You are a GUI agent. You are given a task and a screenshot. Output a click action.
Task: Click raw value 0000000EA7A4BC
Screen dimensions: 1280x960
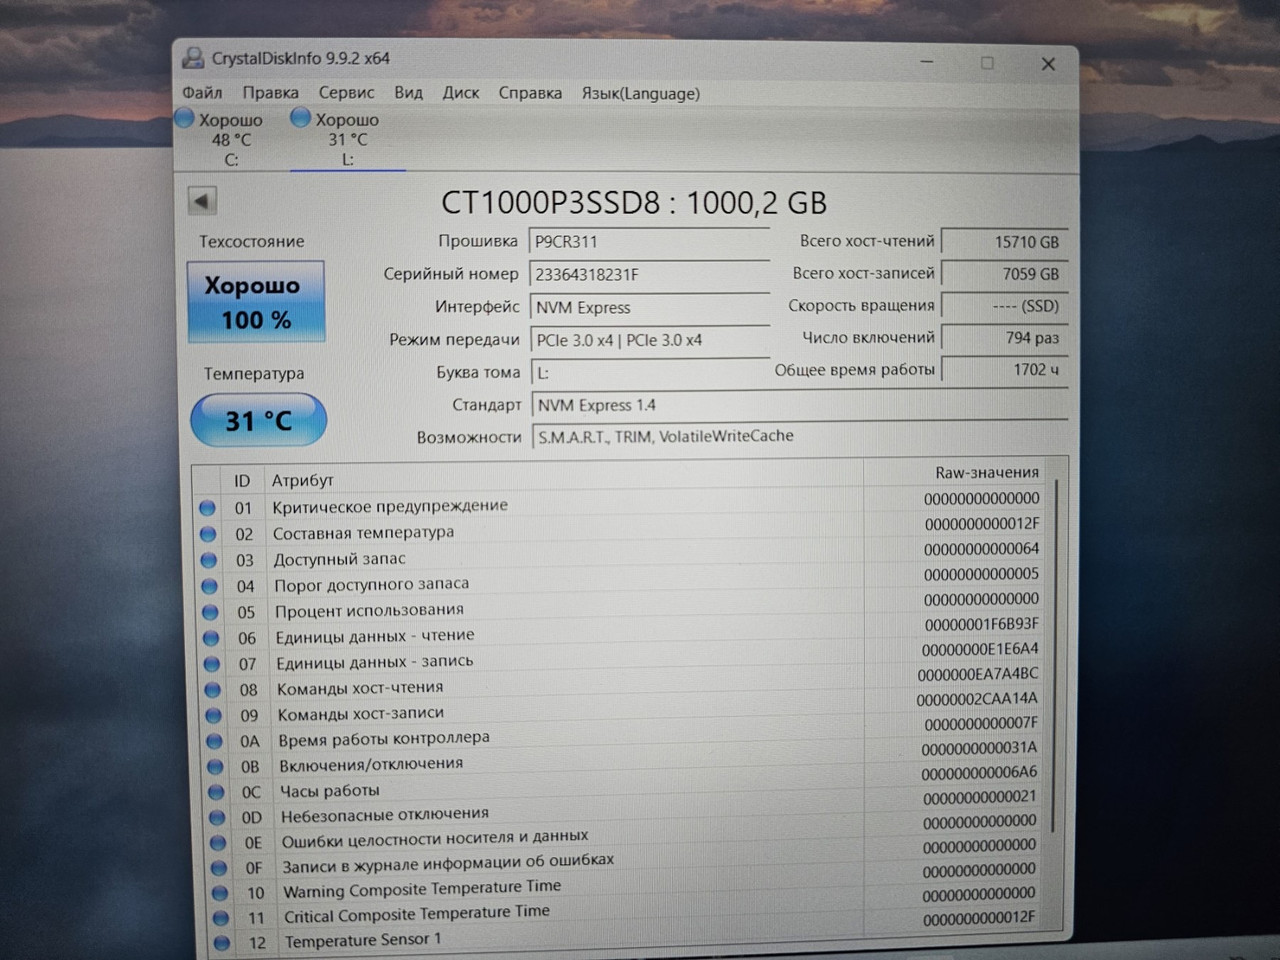tap(978, 674)
